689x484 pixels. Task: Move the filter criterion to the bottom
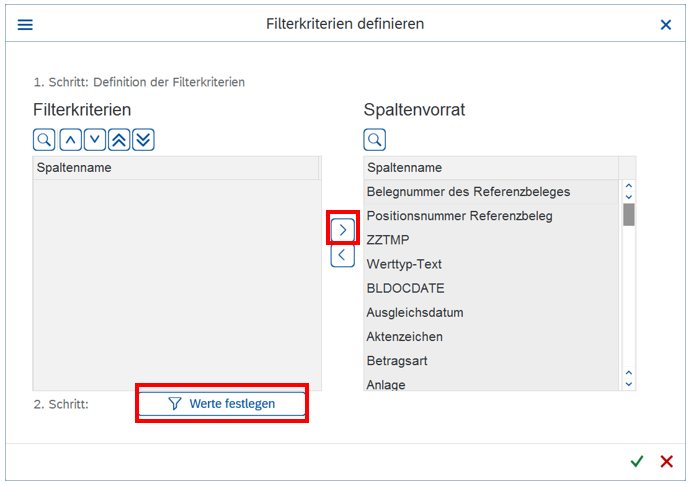[x=143, y=140]
